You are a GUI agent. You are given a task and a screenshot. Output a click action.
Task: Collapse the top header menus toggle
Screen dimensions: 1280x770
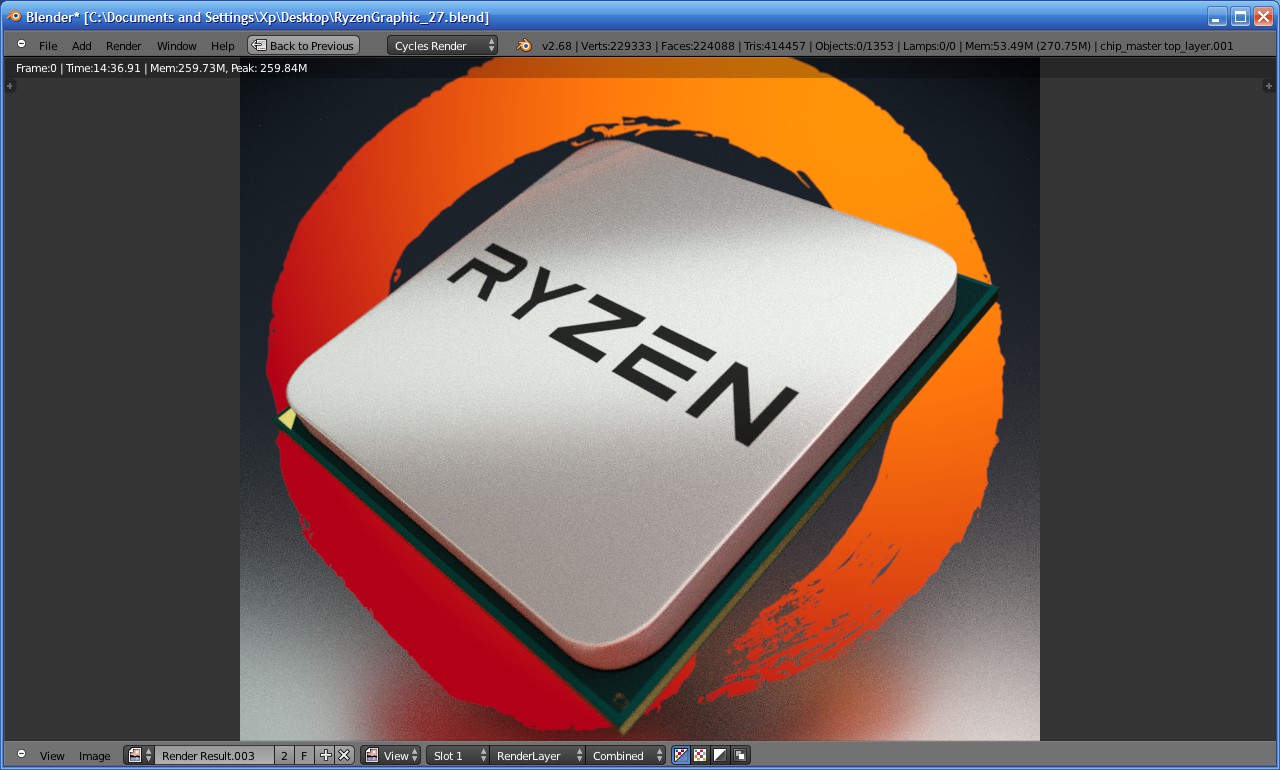tap(22, 45)
